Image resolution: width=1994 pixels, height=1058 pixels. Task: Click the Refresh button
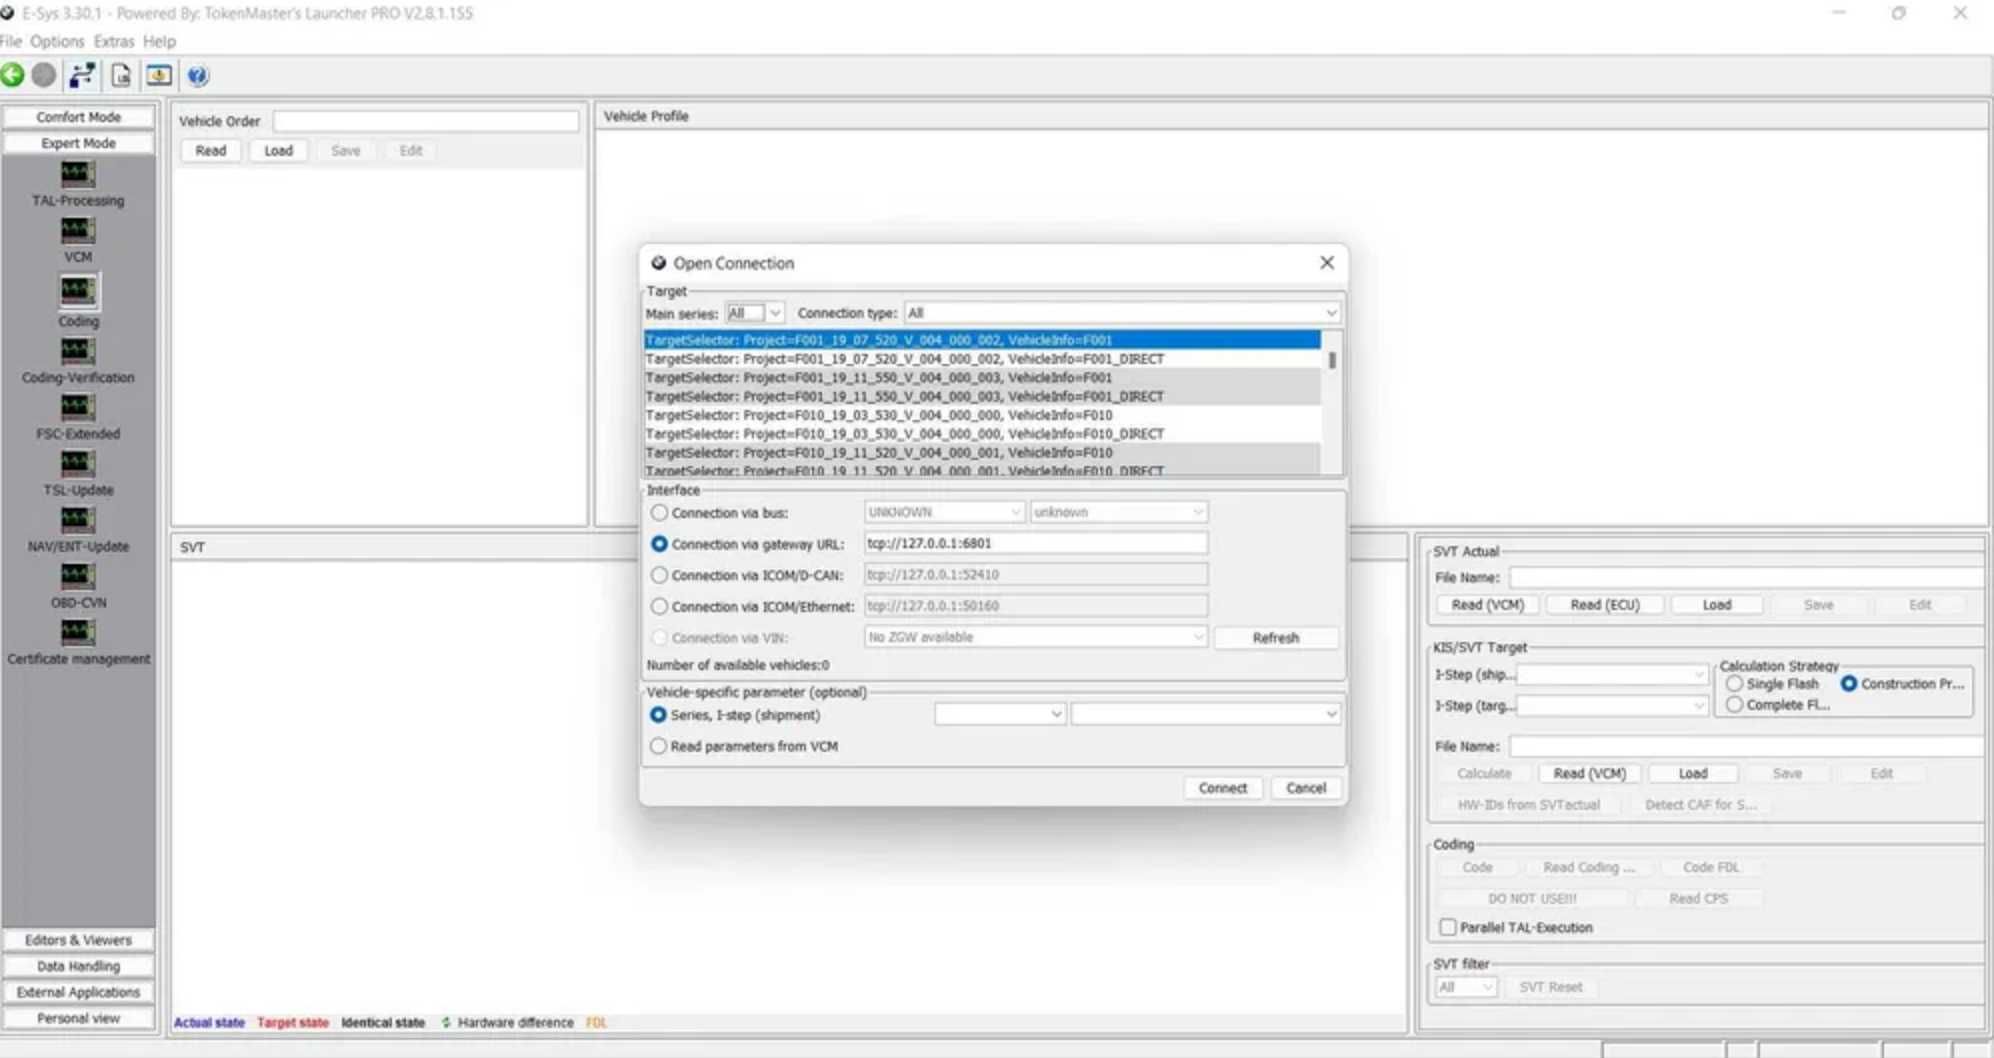1276,637
